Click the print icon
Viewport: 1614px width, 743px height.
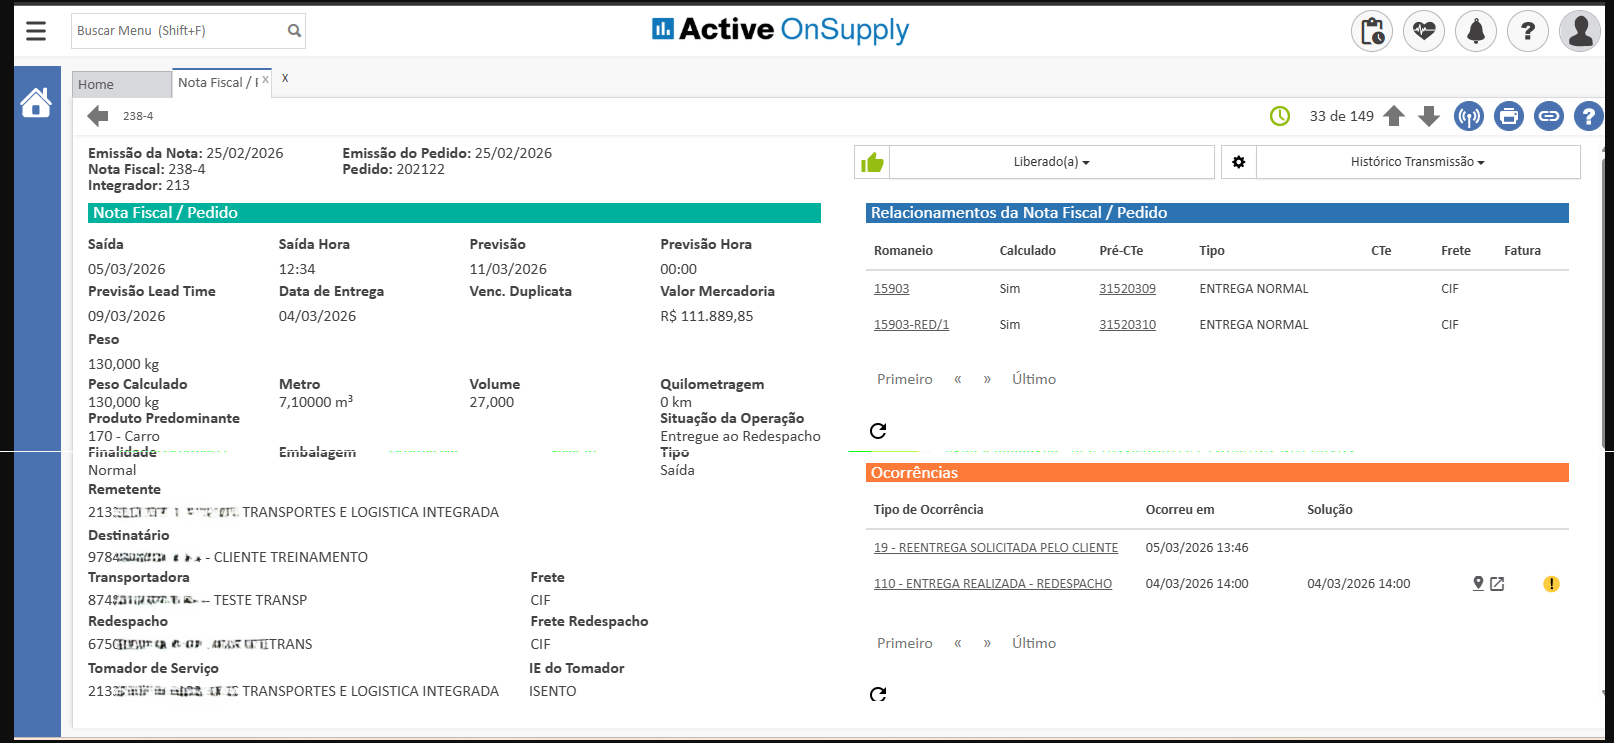click(x=1508, y=117)
